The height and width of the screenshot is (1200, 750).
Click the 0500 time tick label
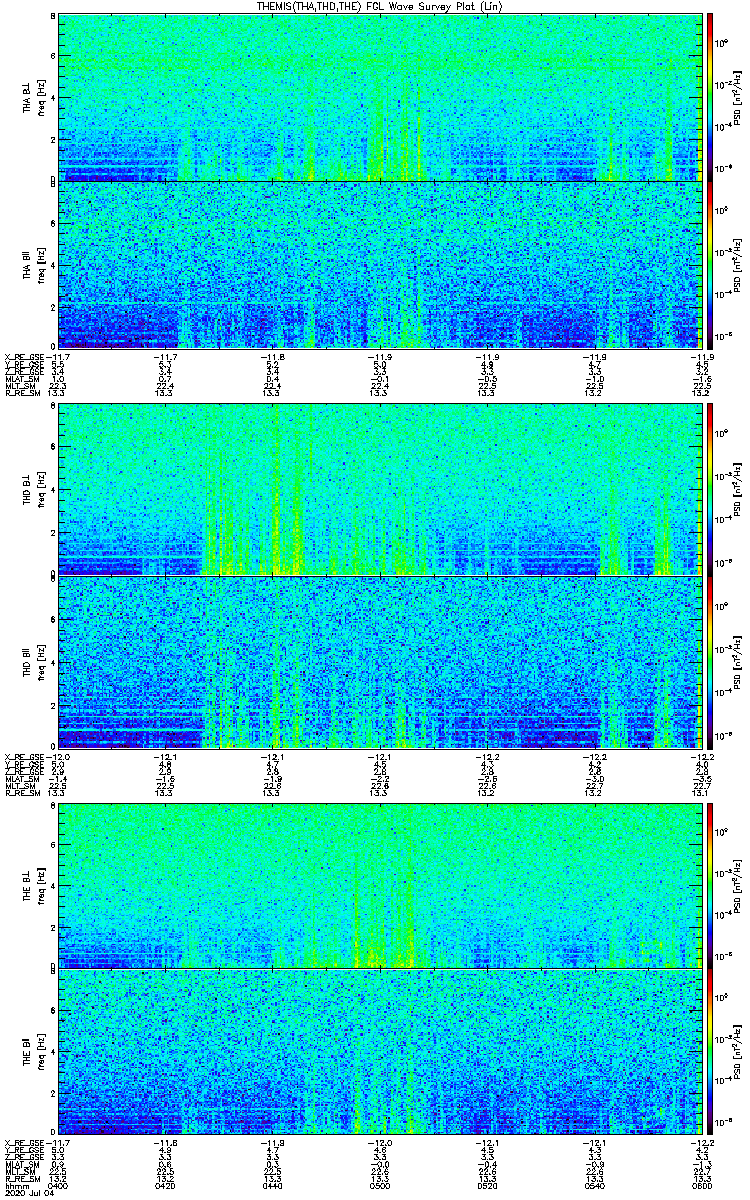379,1185
